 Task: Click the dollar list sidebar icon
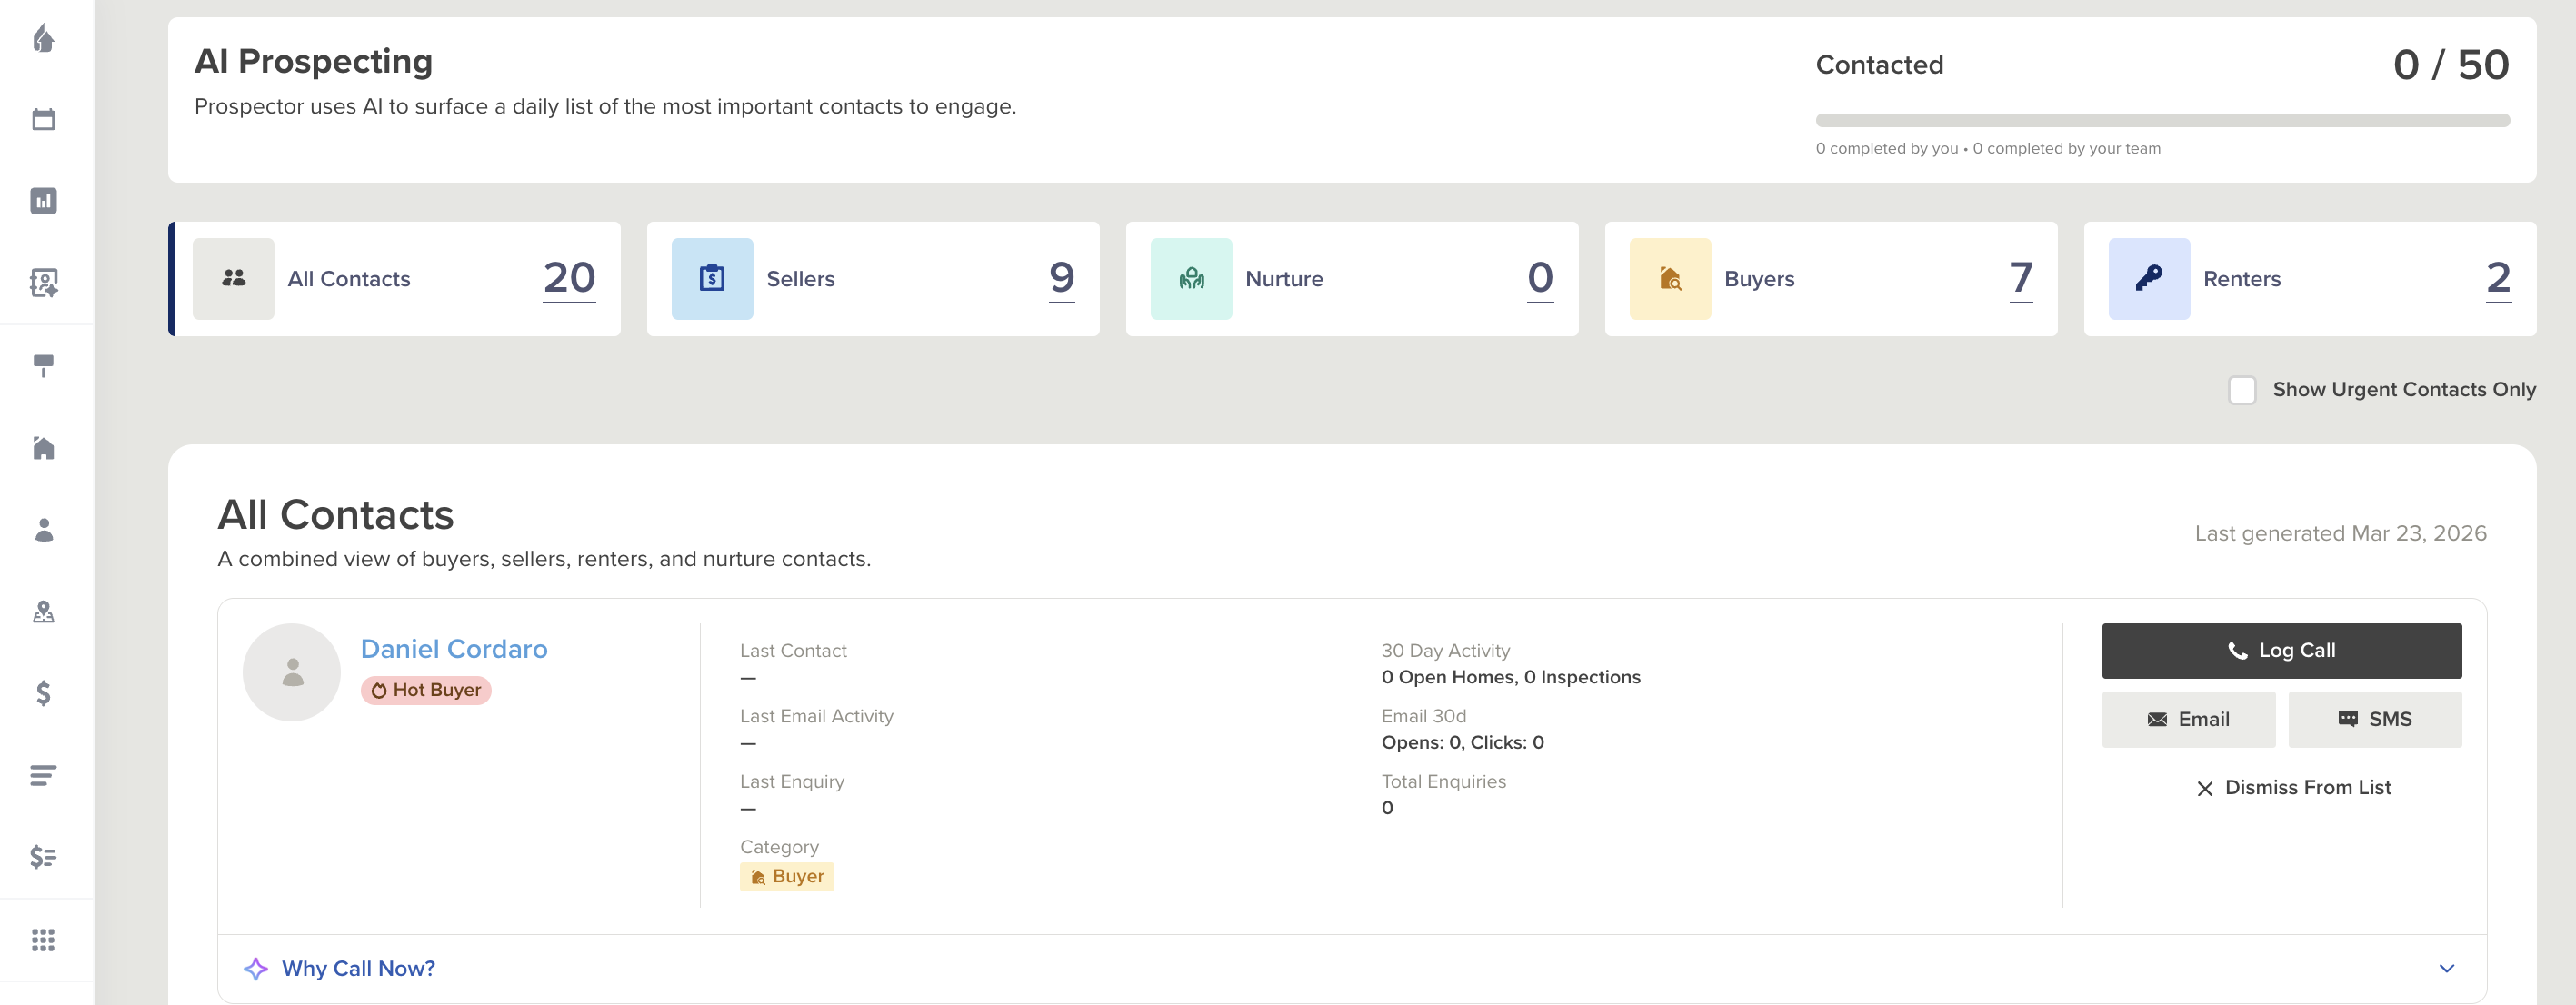(x=43, y=857)
